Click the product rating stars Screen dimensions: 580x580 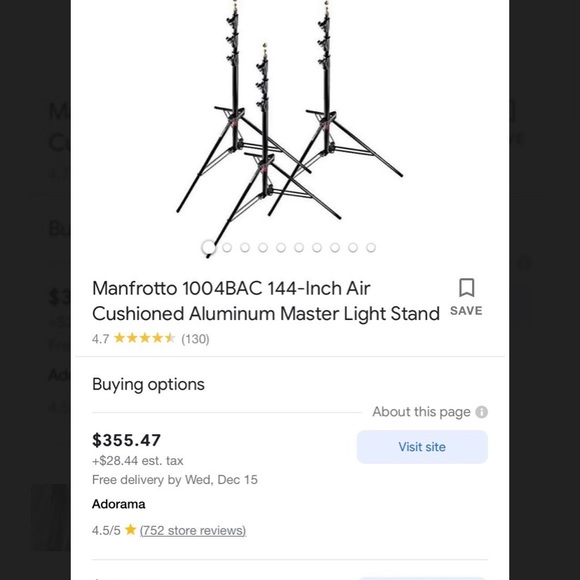[x=145, y=338]
